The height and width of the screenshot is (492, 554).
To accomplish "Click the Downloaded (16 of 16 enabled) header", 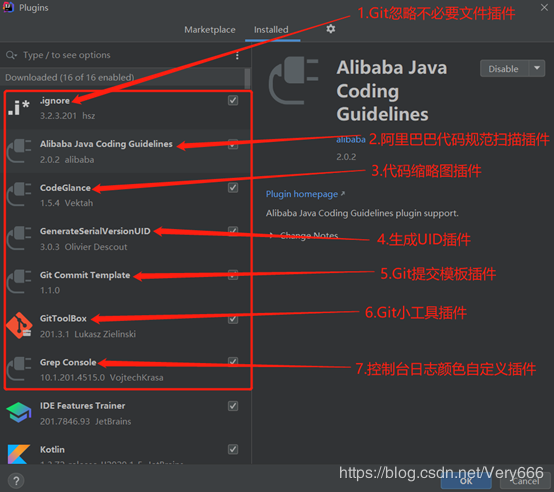I will click(x=70, y=77).
